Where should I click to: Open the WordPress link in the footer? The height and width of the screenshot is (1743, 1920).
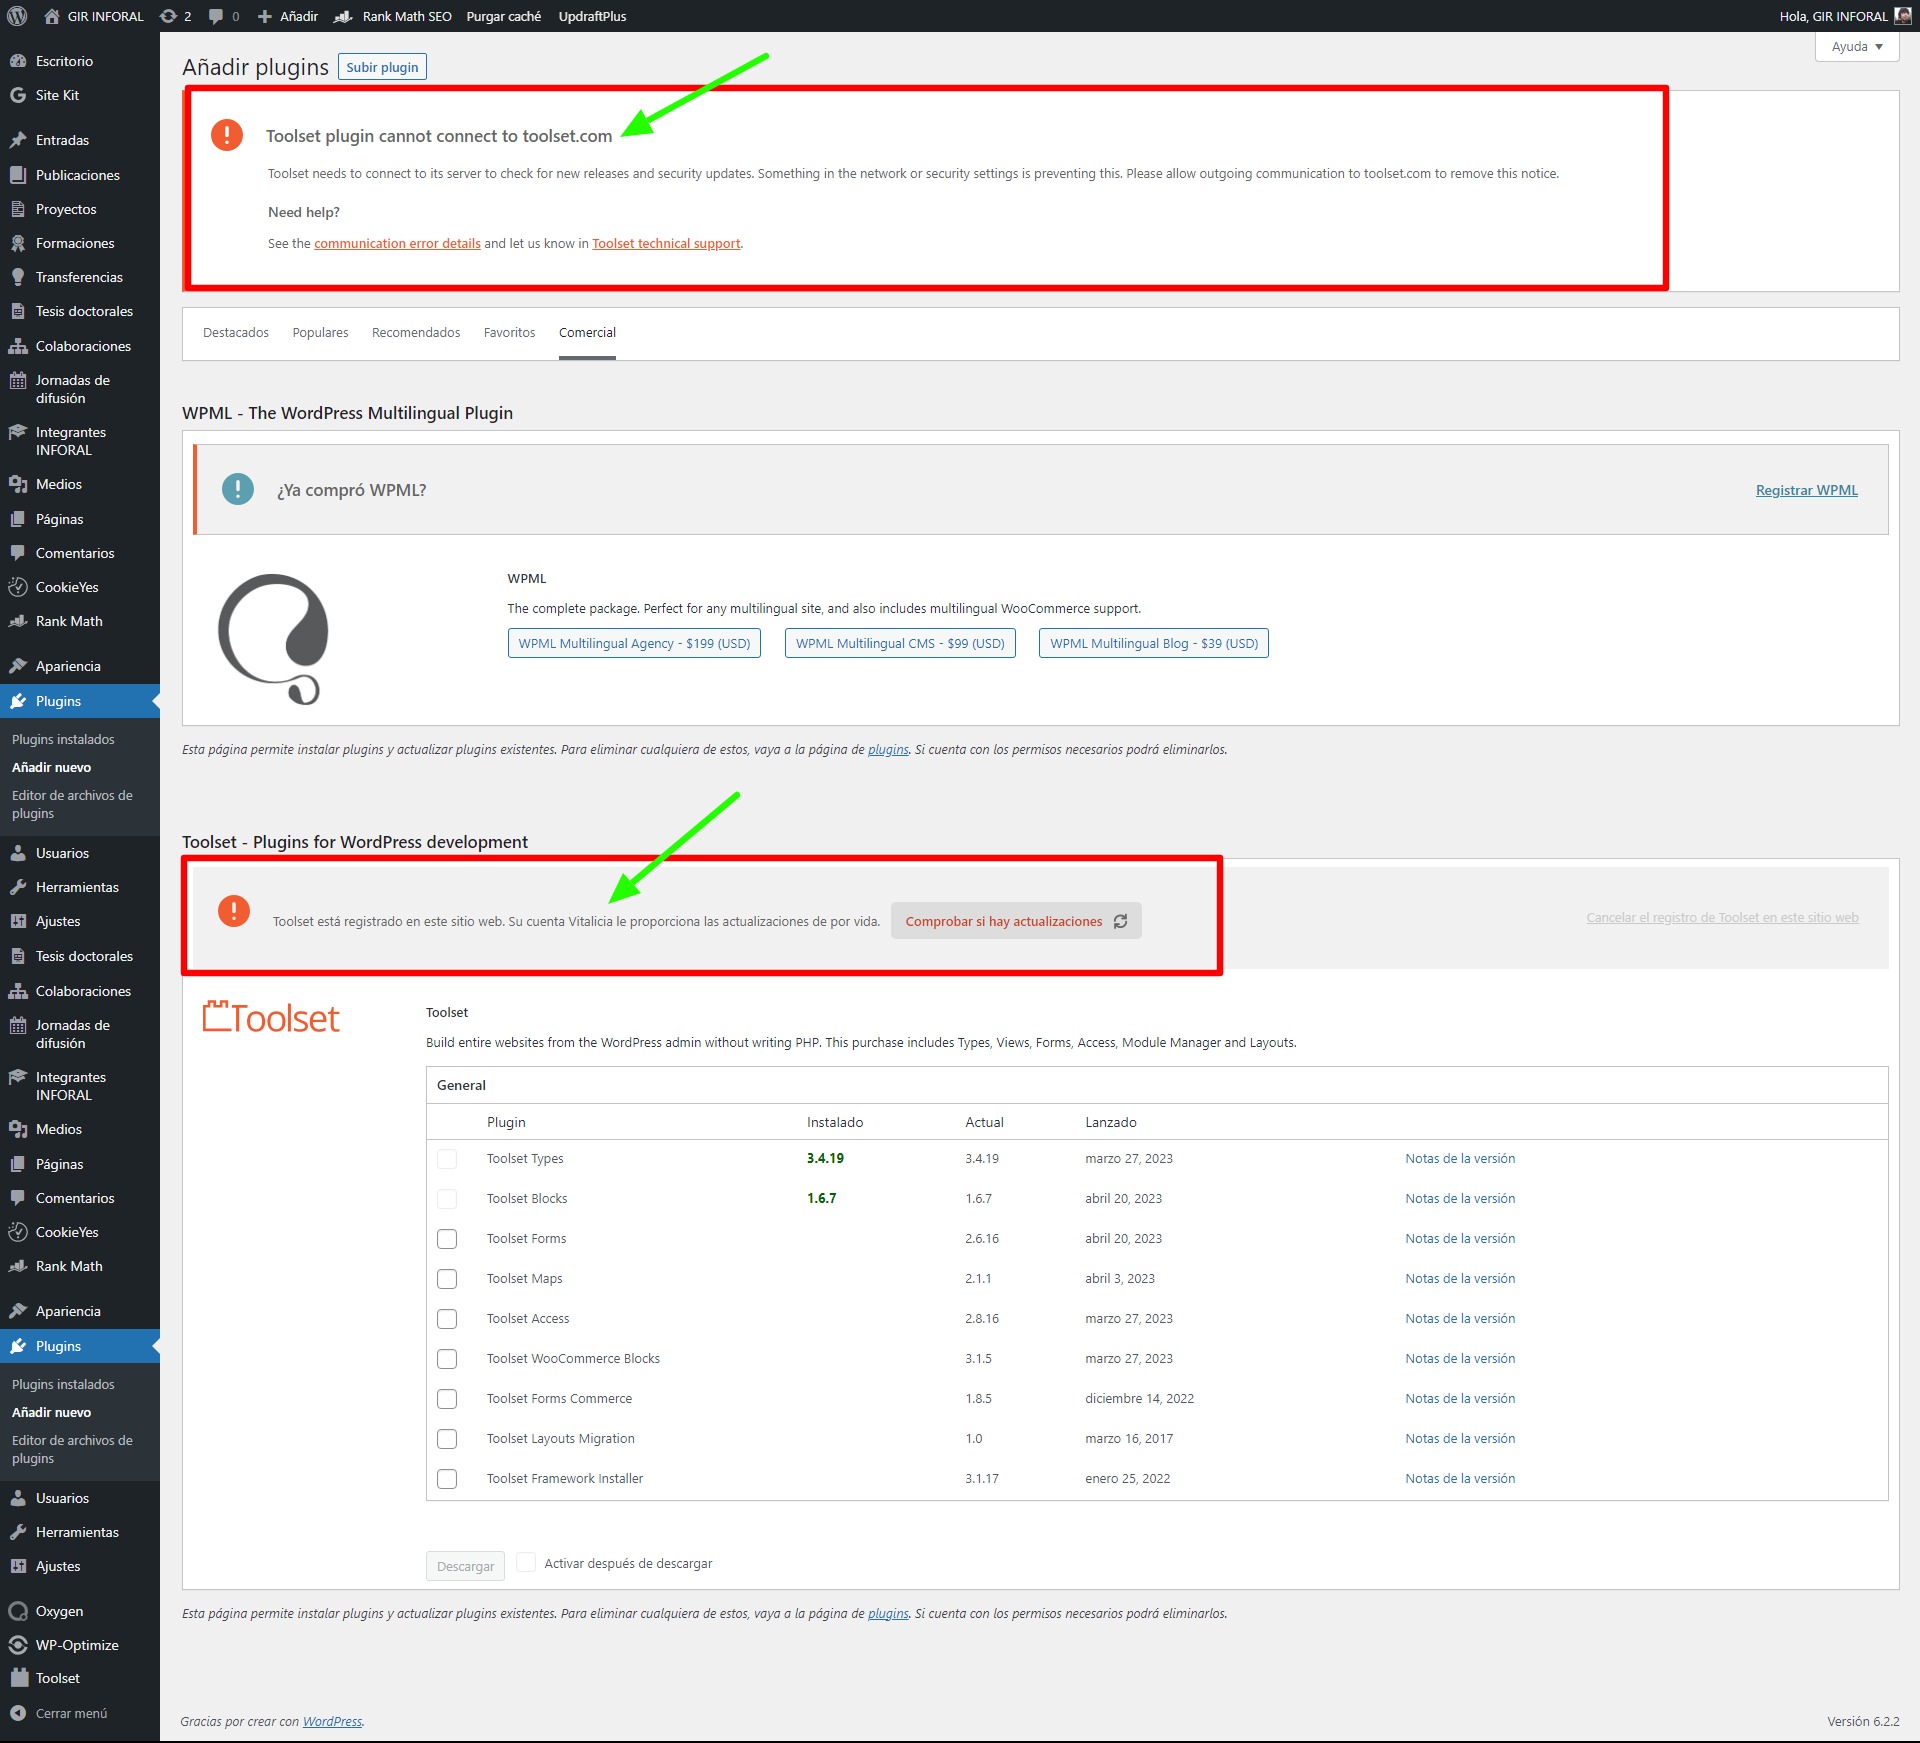point(332,1722)
